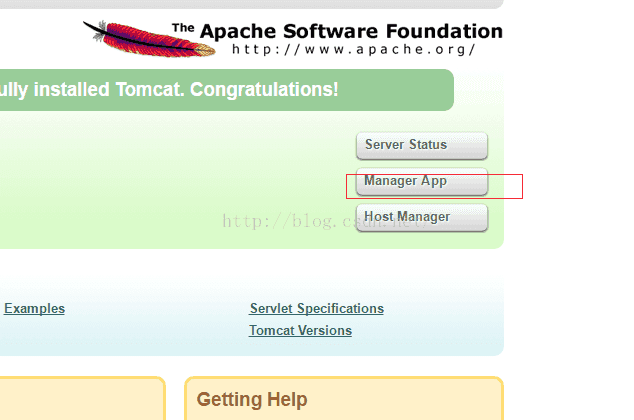Click the Apache feather logo
This screenshot has height=420, width=634.
coord(149,39)
